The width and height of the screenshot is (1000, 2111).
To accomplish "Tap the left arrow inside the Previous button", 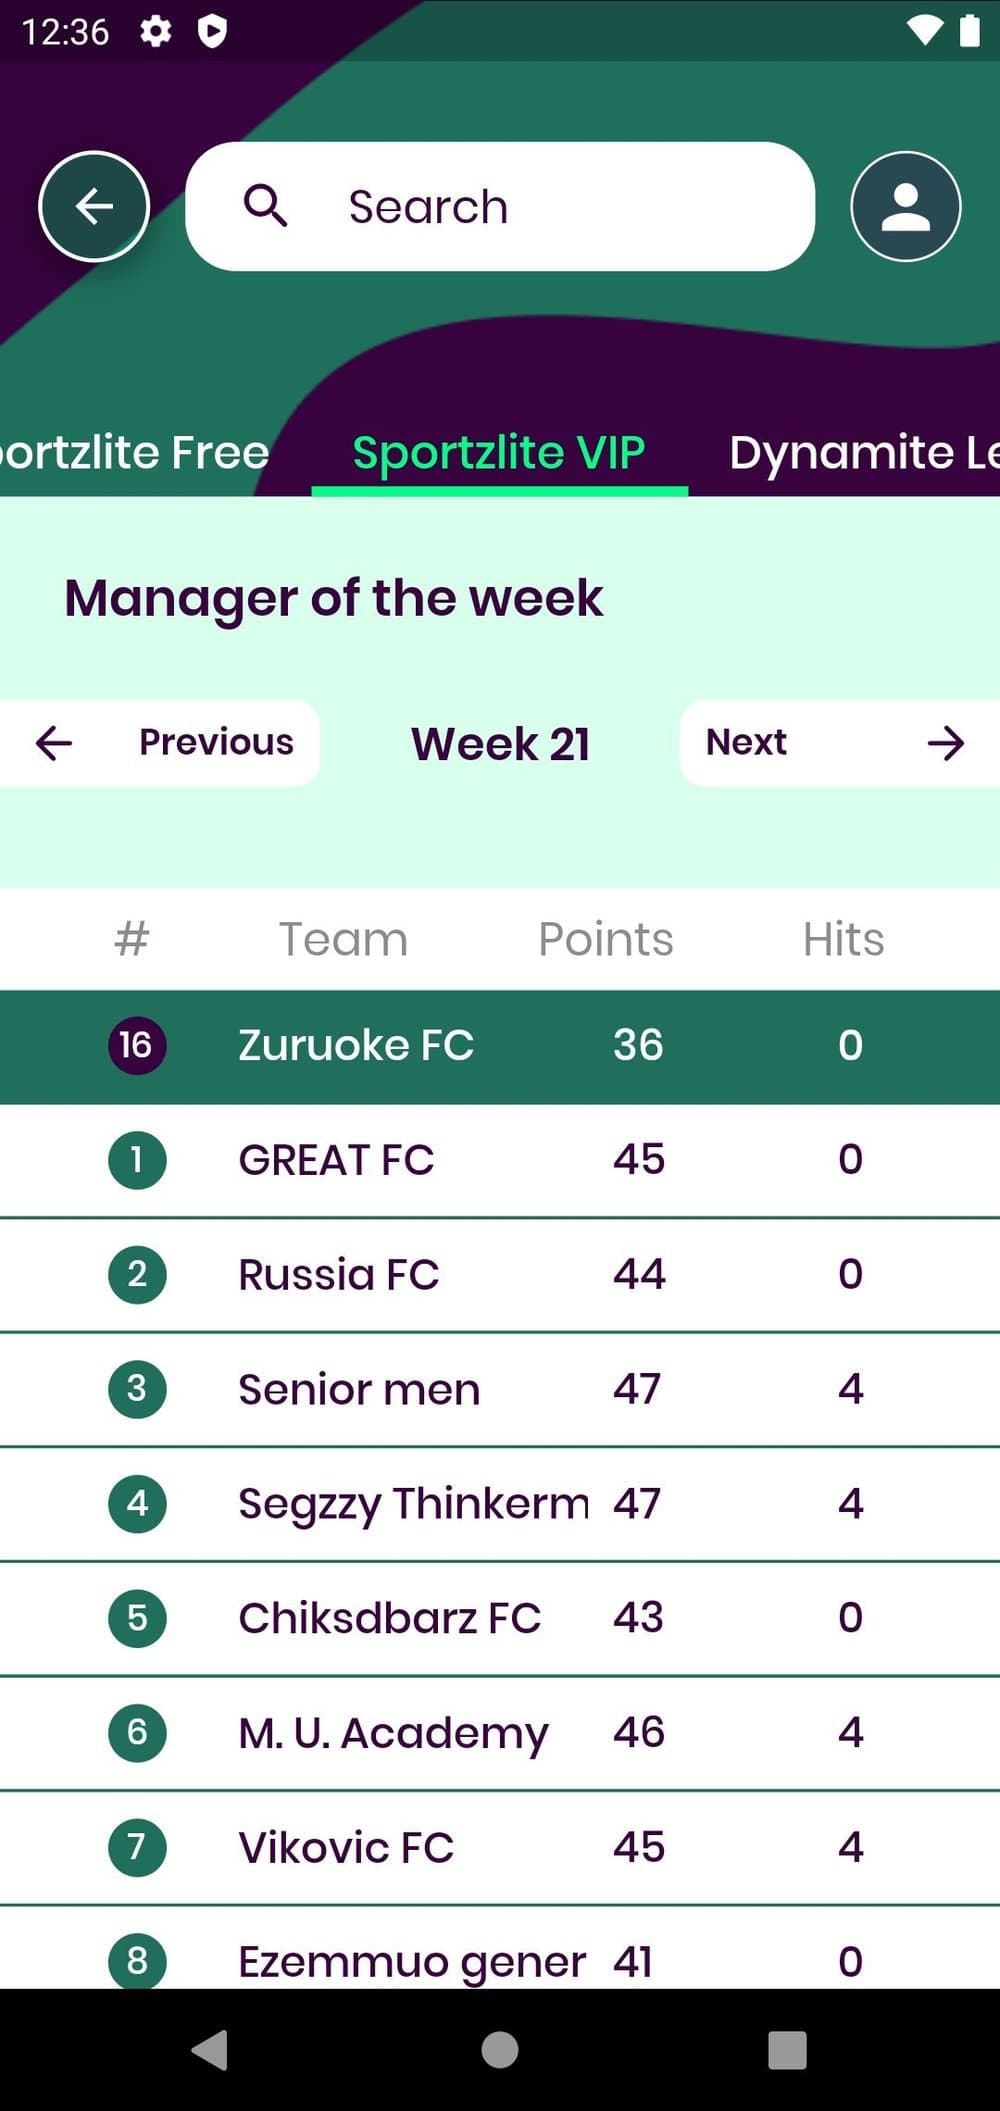I will pyautogui.click(x=55, y=743).
